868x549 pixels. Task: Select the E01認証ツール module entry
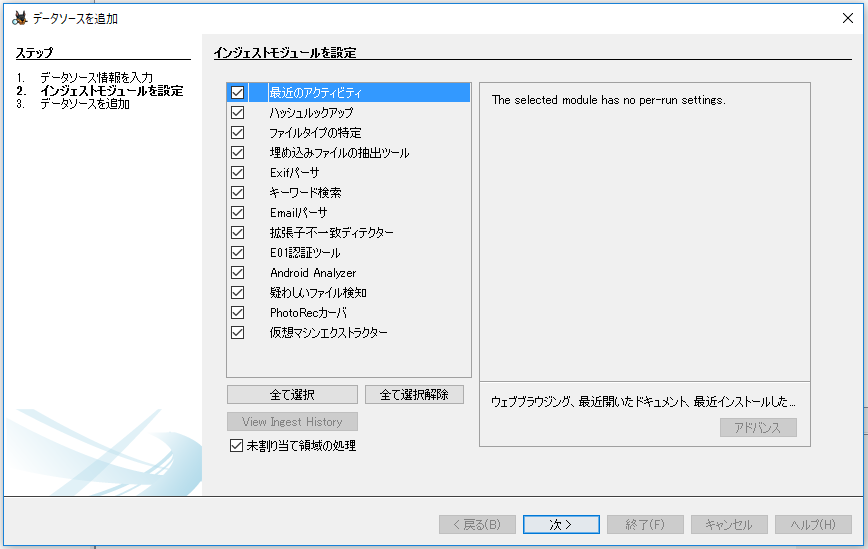304,253
